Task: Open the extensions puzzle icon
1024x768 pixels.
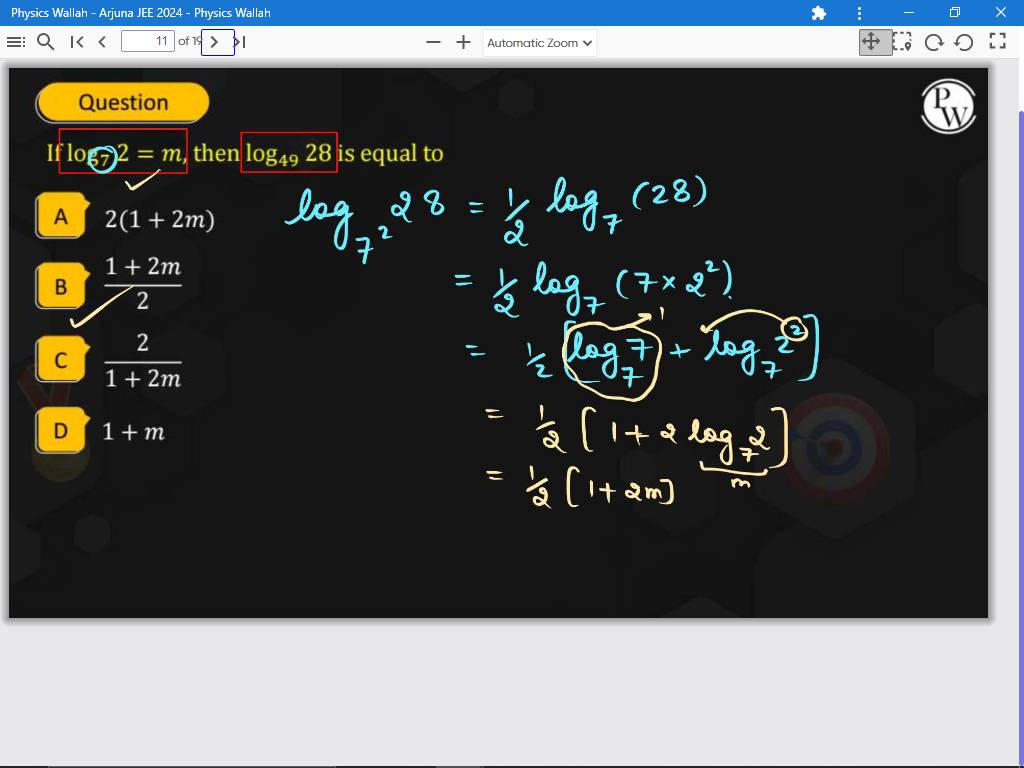Action: pos(819,13)
